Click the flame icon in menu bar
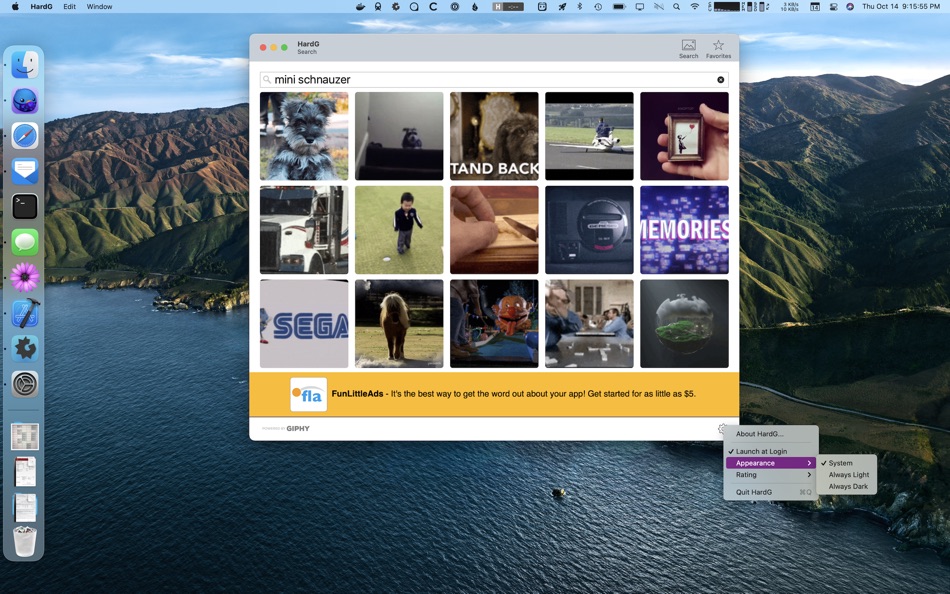 click(x=474, y=7)
